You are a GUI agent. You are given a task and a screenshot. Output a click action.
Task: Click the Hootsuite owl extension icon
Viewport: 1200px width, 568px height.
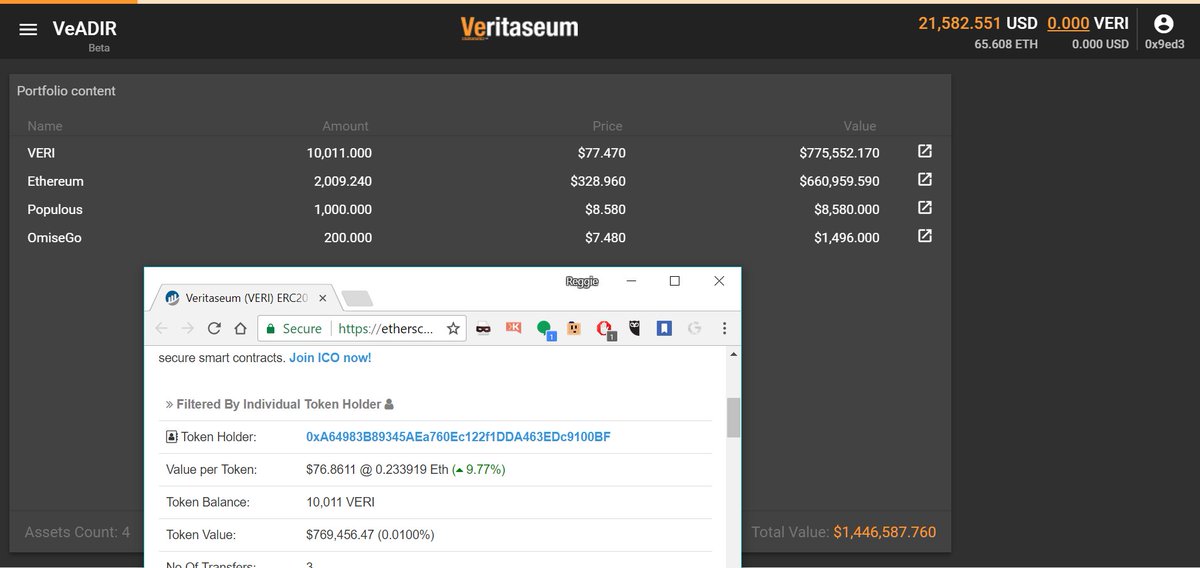(634, 328)
